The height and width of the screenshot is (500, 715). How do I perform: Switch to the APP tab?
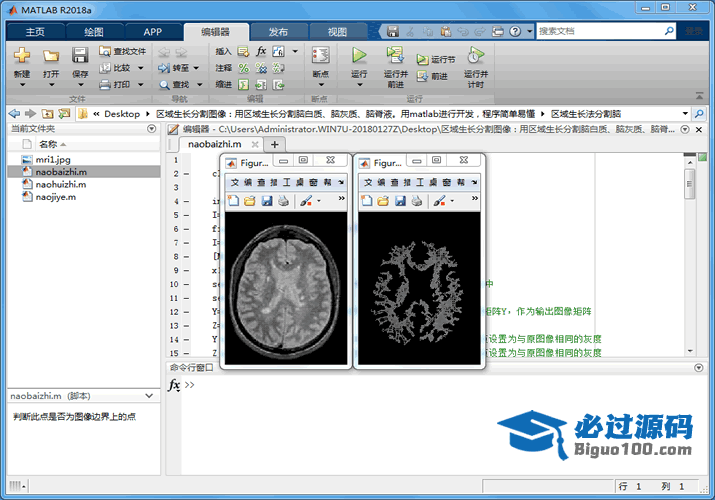coord(153,31)
